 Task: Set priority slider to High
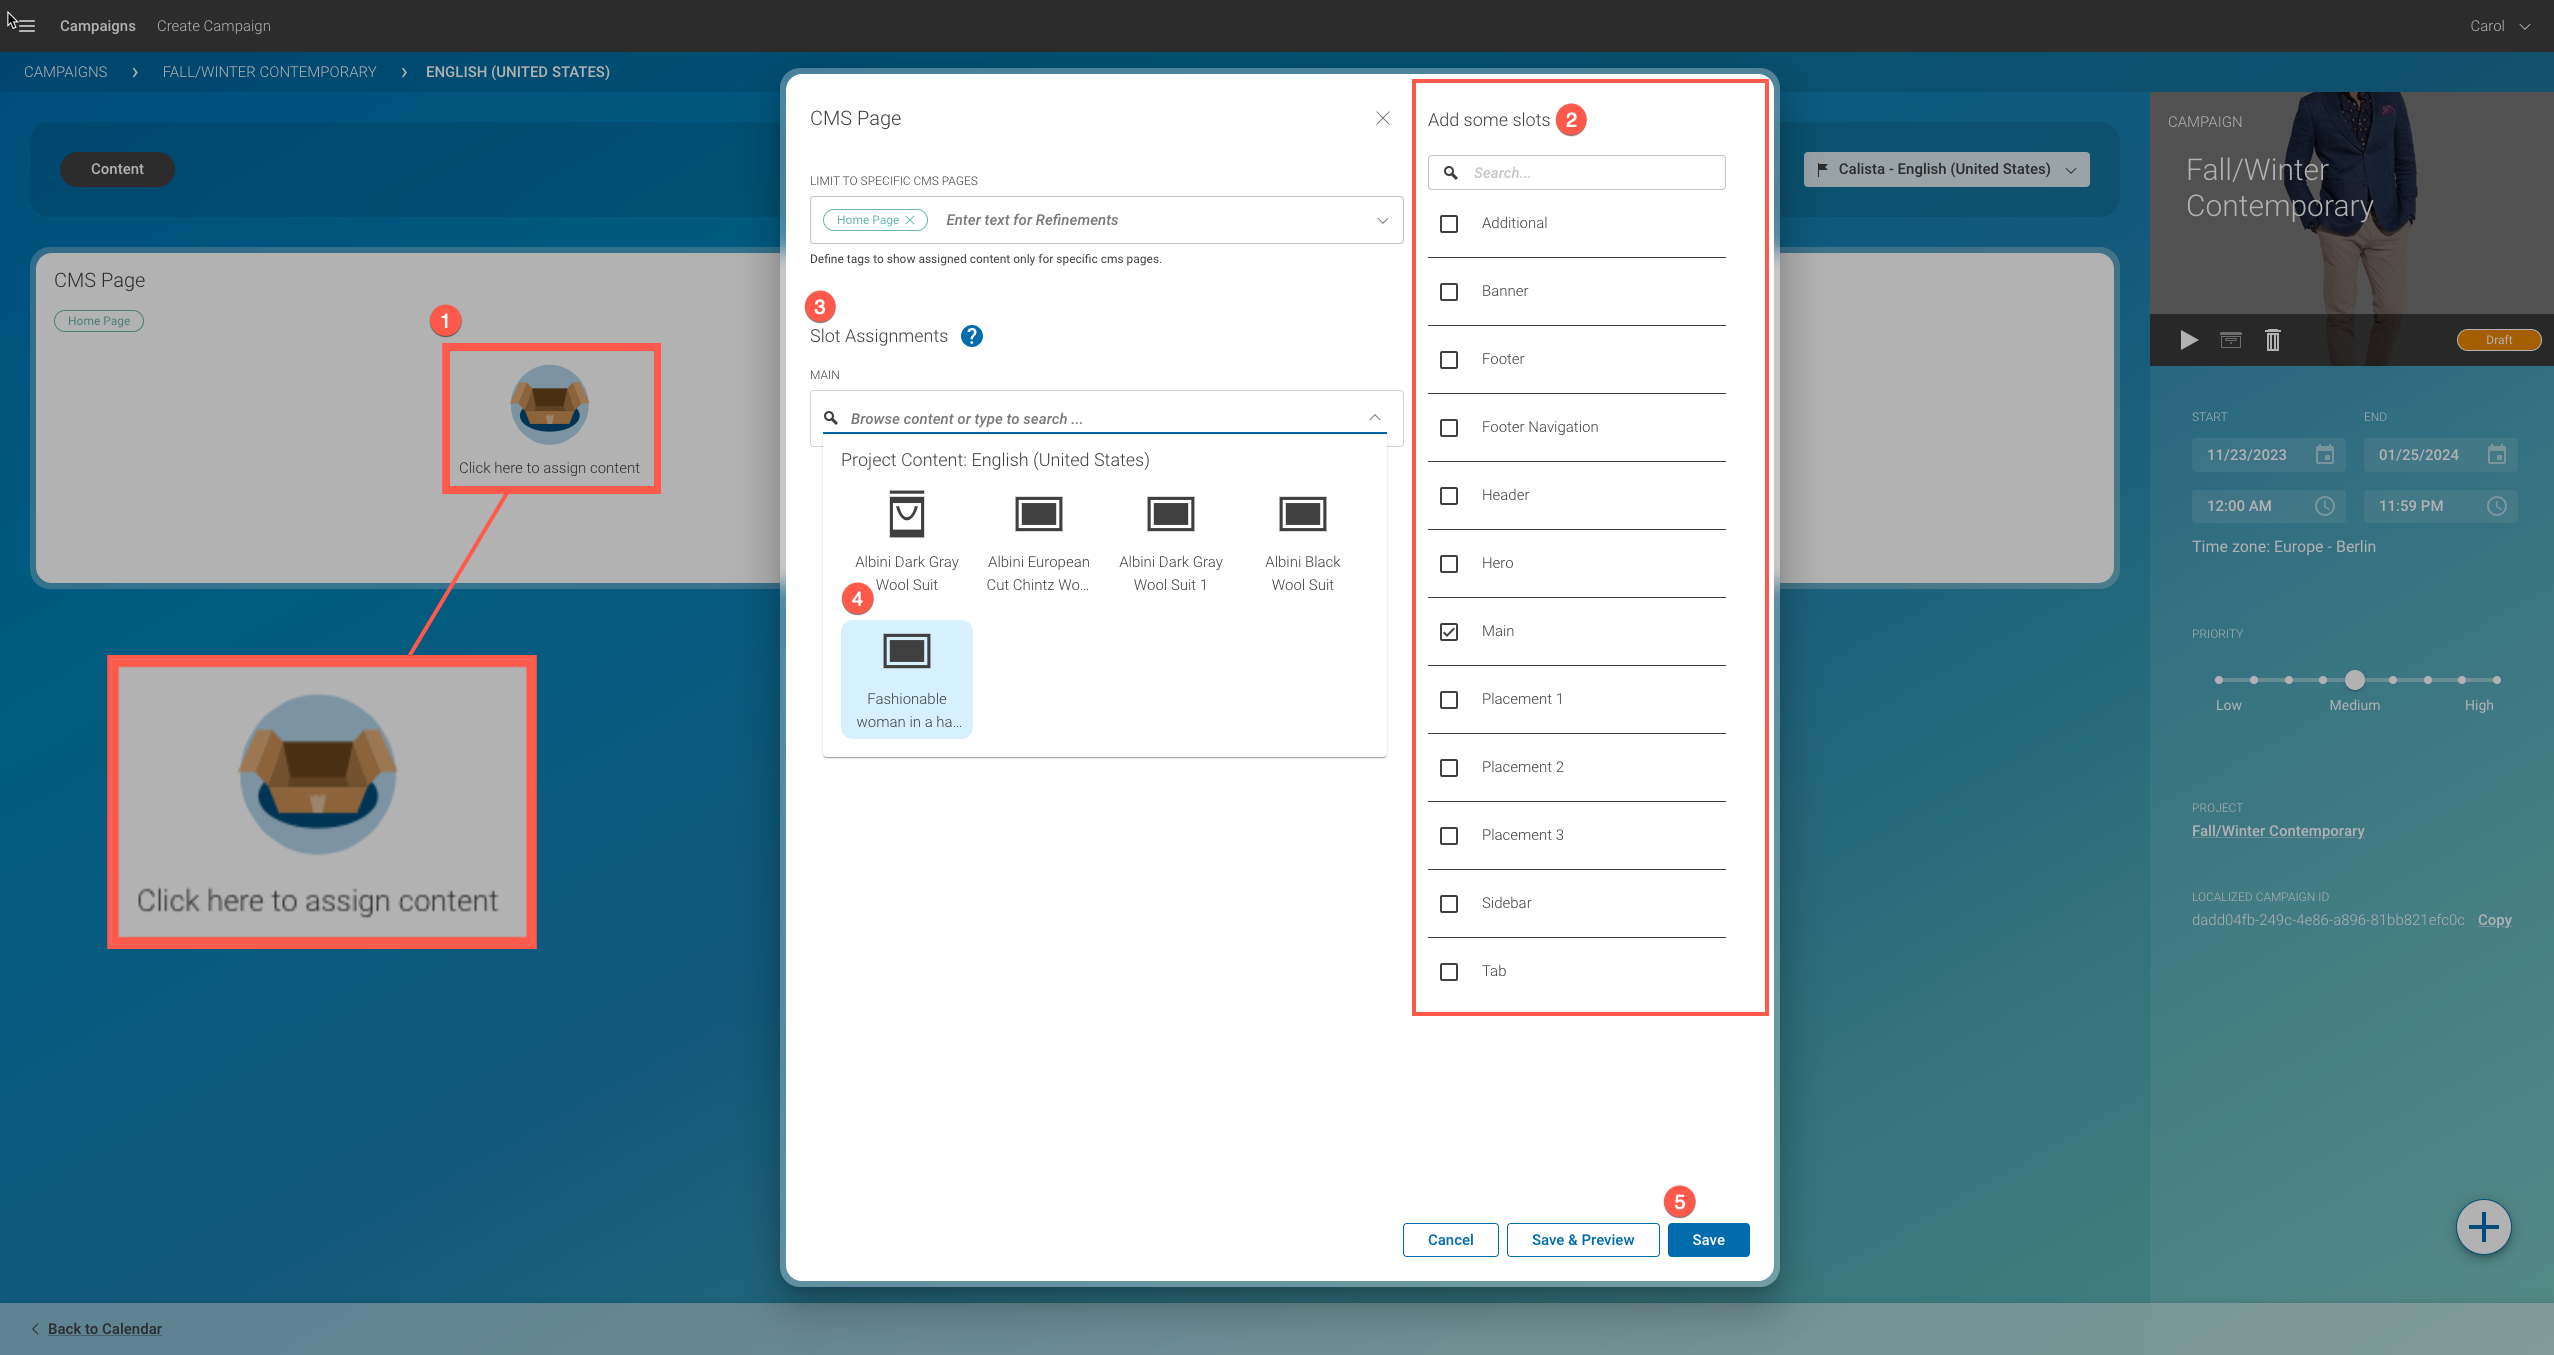tap(2497, 680)
